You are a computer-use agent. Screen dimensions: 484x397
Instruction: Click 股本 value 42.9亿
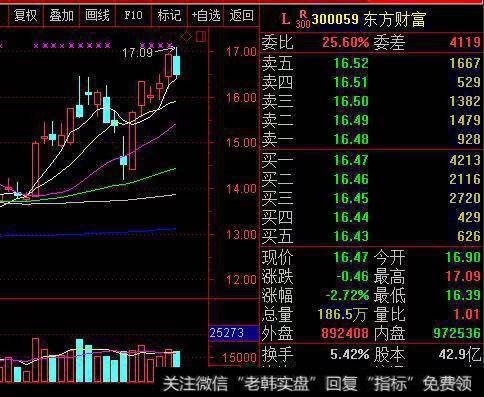460,354
